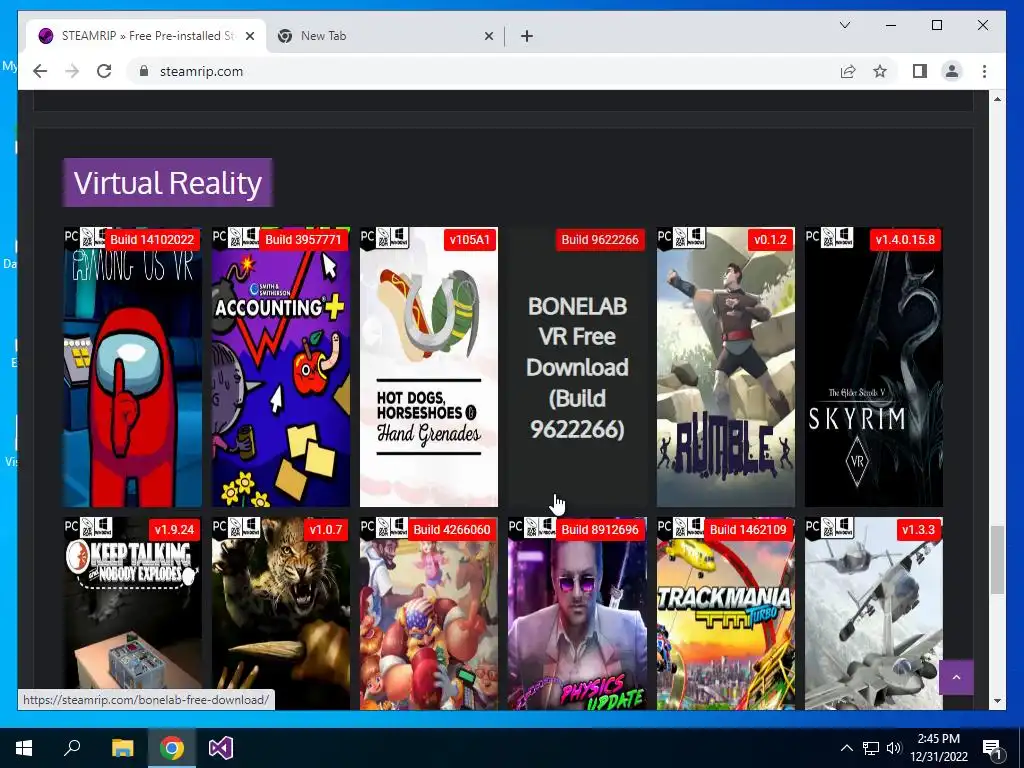The height and width of the screenshot is (768, 1024).
Task: Click the Build 8912696 version badge
Action: 600,530
